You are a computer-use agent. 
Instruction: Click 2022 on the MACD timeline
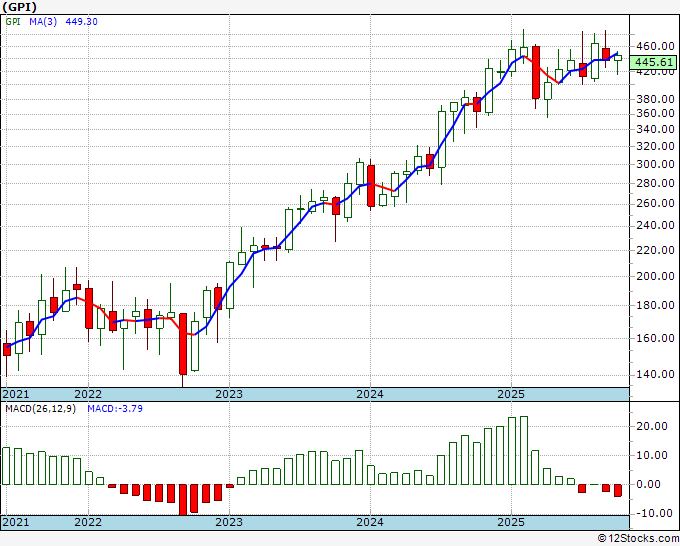(x=88, y=522)
